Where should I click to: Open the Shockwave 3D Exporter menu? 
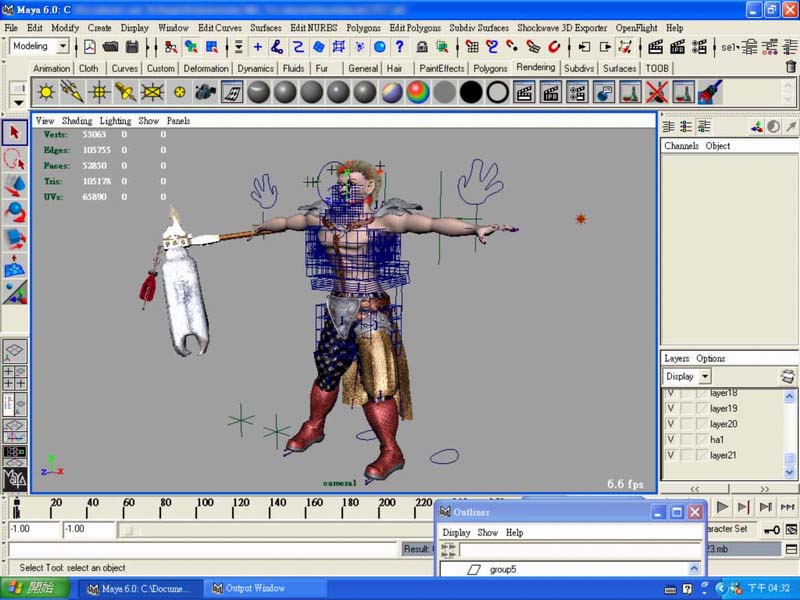point(562,28)
